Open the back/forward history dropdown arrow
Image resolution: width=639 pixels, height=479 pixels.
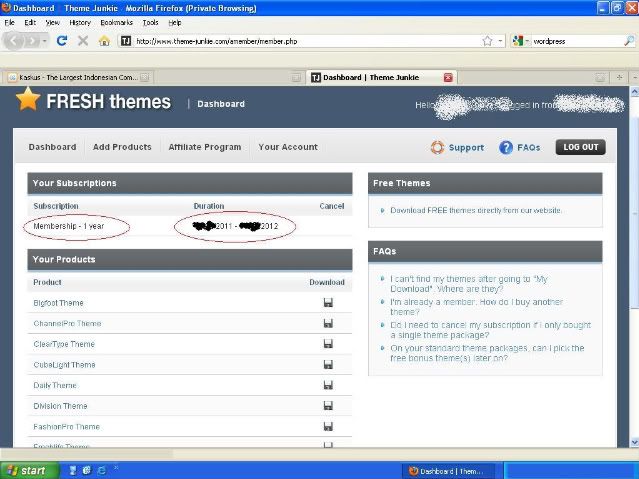pos(44,41)
